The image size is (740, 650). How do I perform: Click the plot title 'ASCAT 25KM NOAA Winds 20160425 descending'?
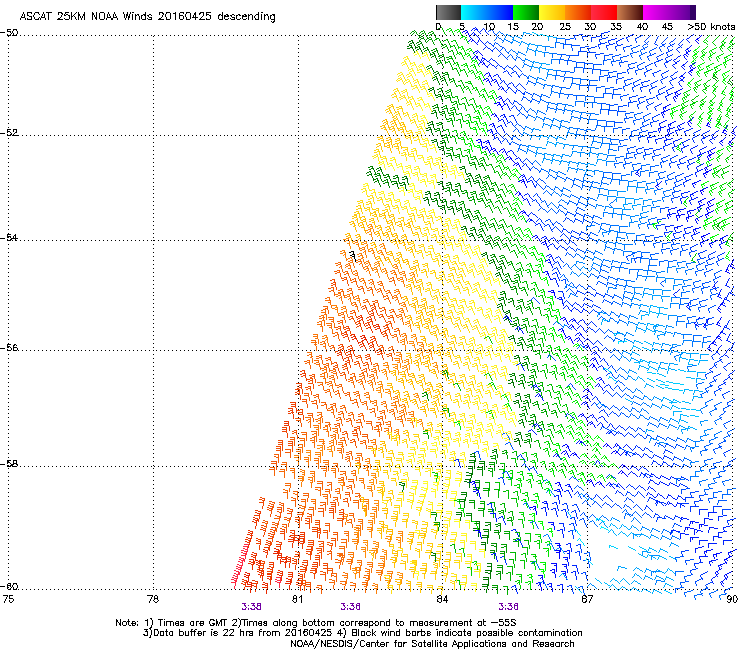(x=148, y=16)
